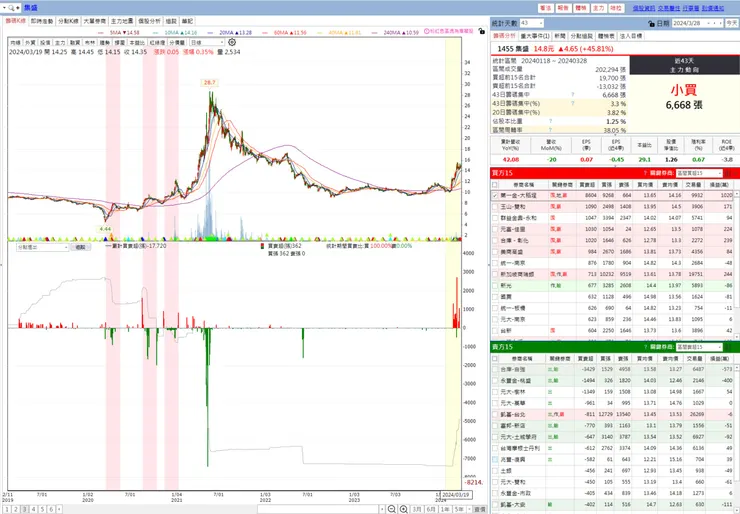This screenshot has width=740, height=514.
Task: Click help icon next to 佔股本比
Action: tap(550, 121)
